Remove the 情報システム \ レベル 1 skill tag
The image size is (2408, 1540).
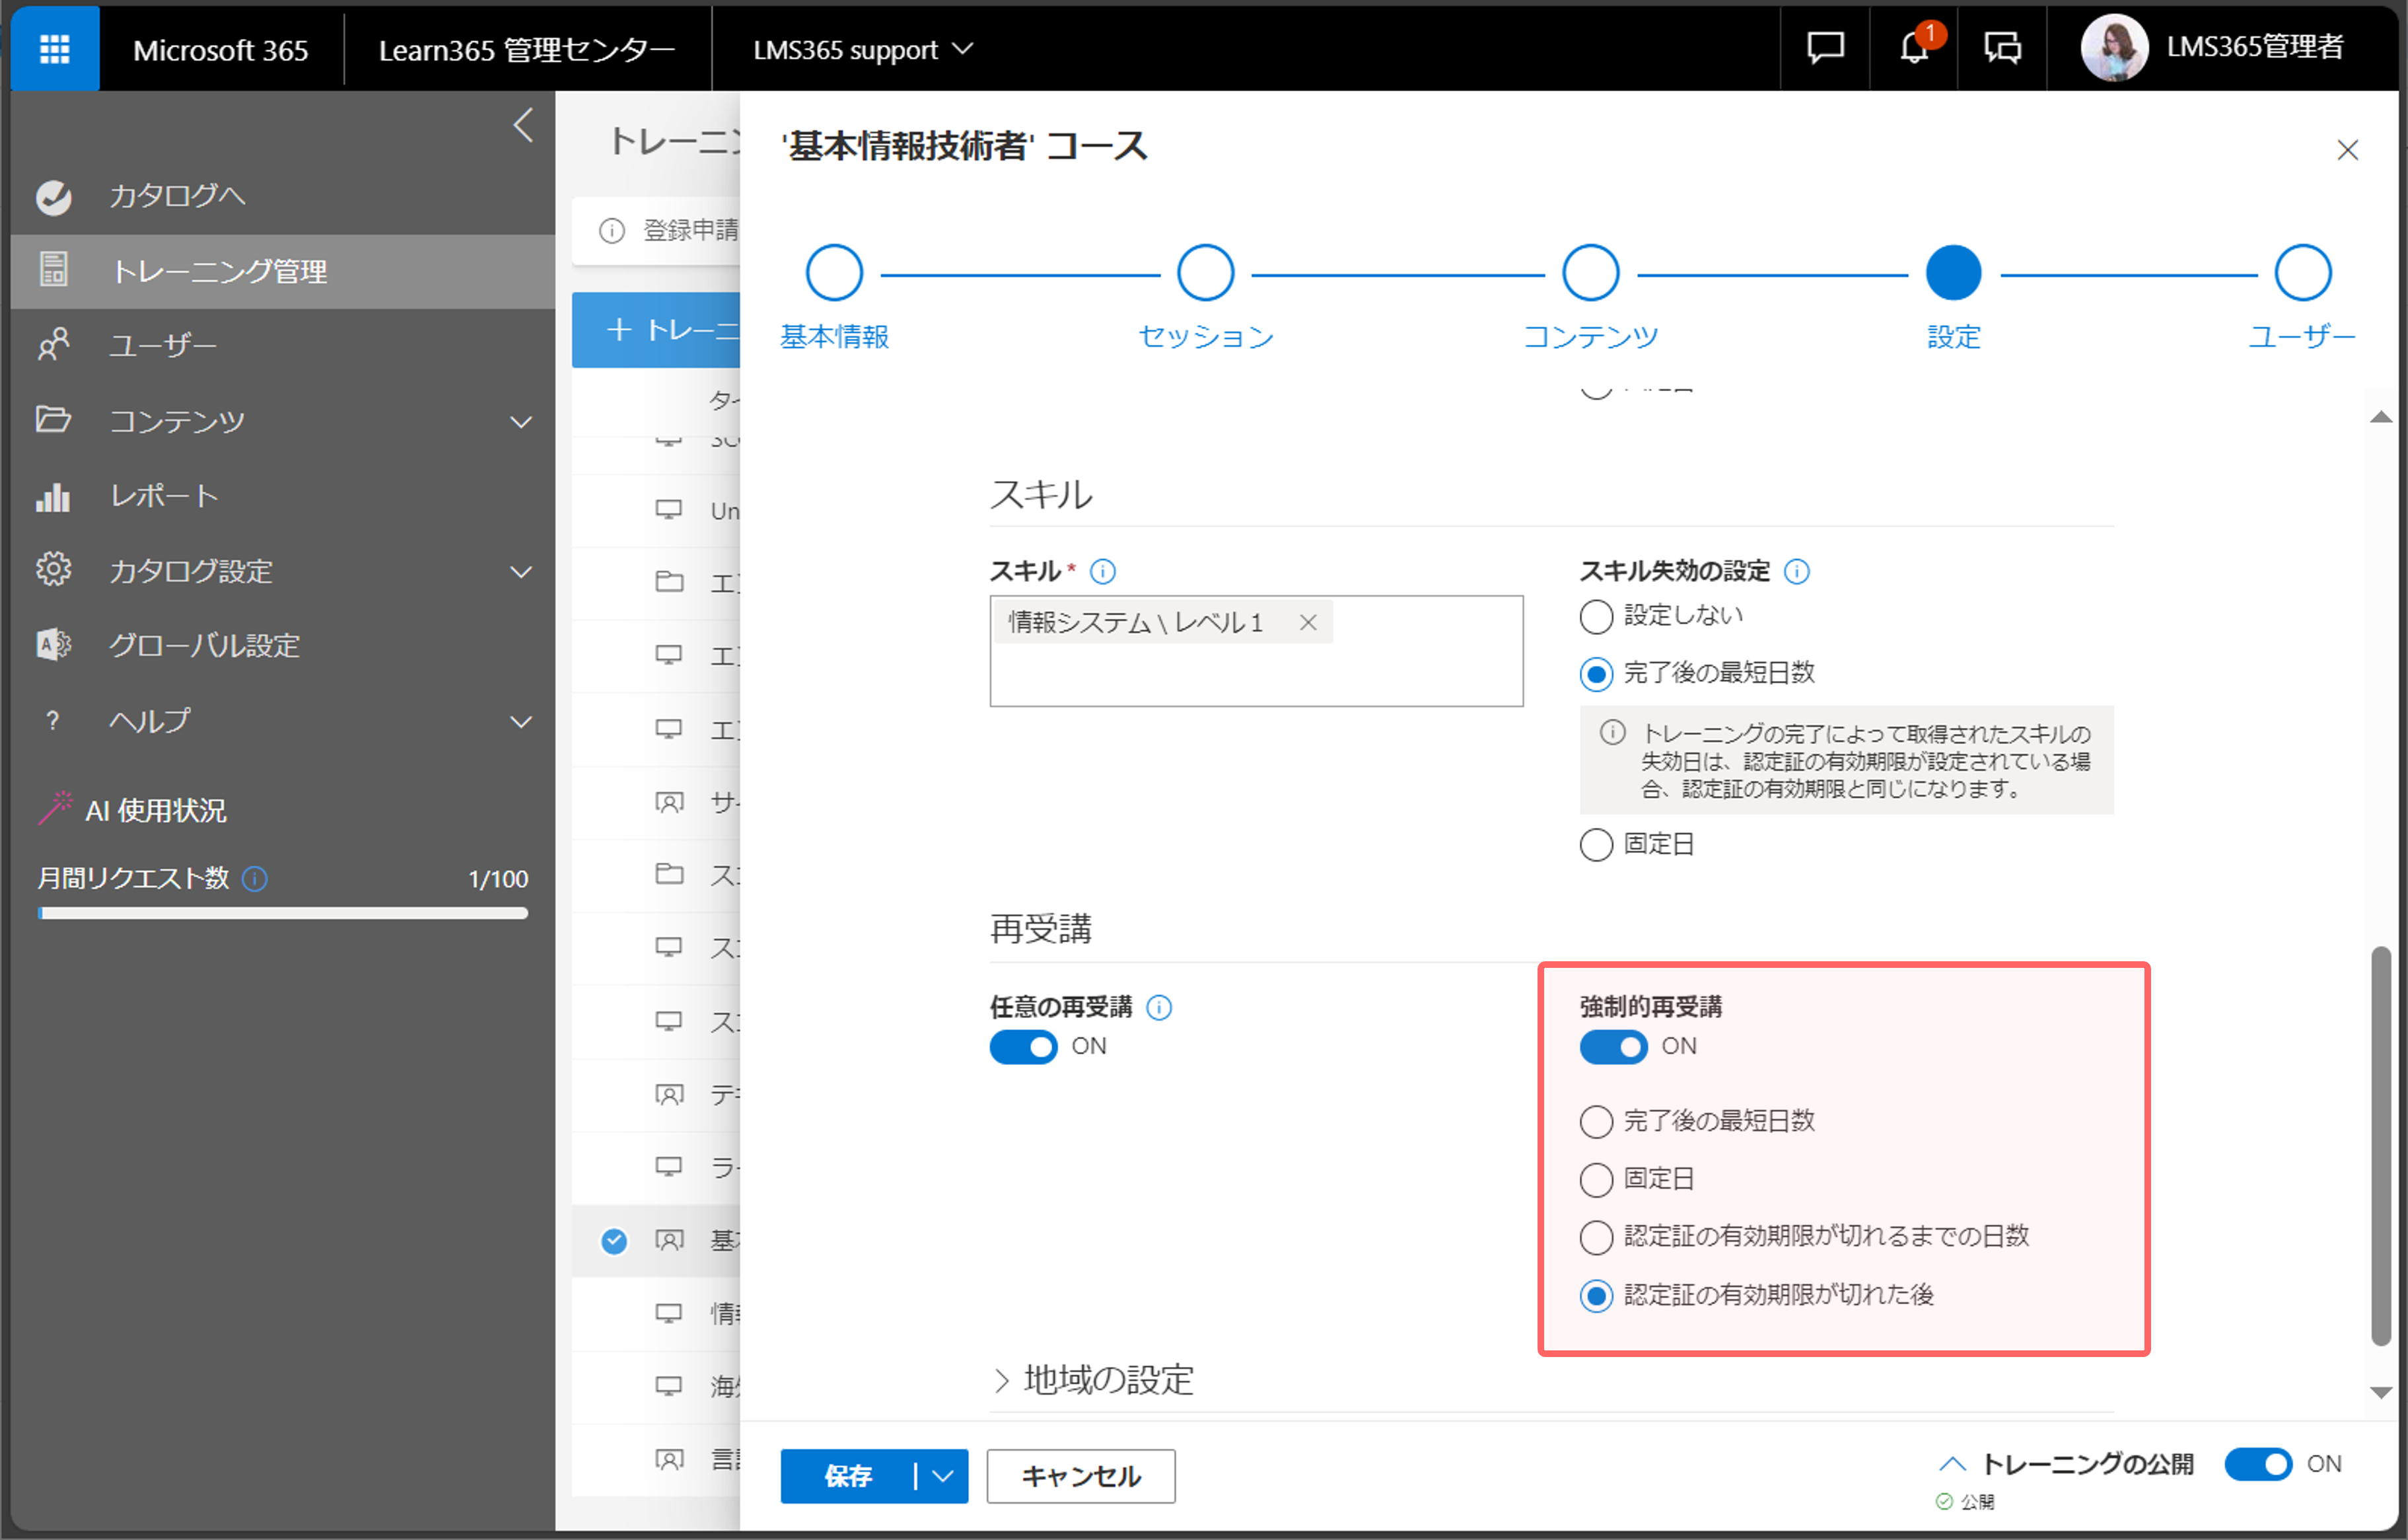(x=1307, y=622)
